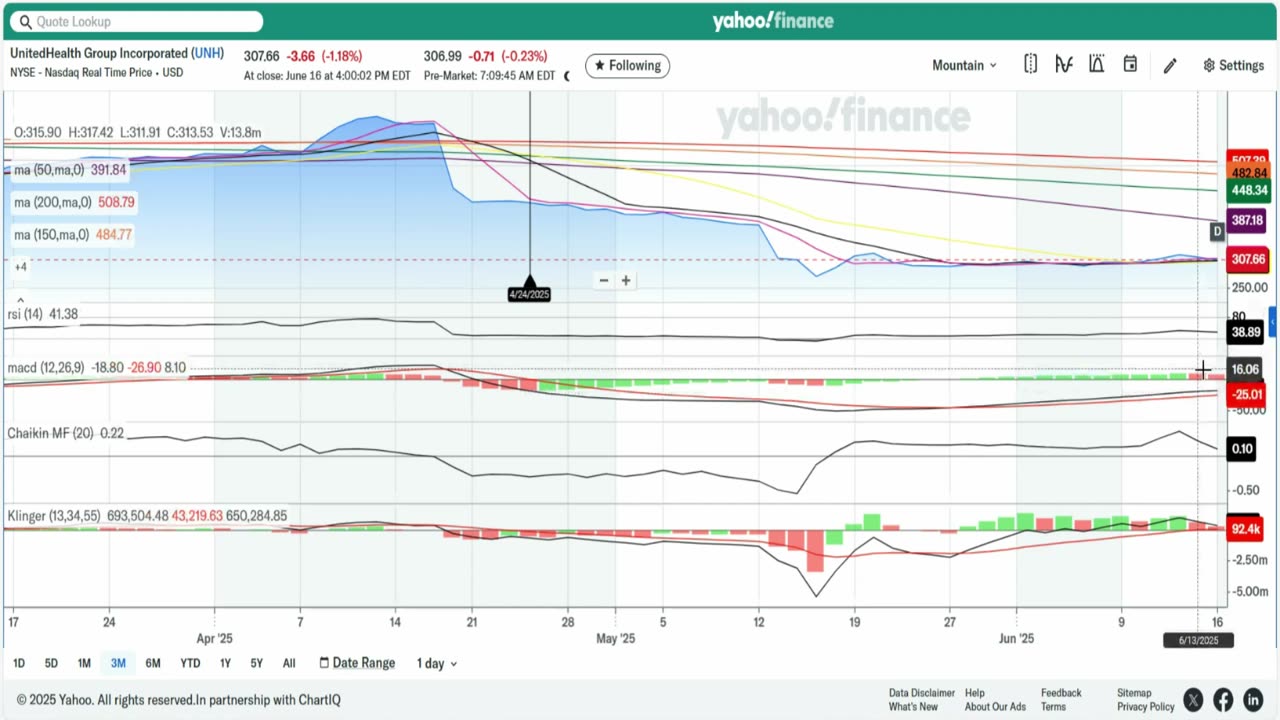The height and width of the screenshot is (720, 1280).
Task: Open chart Settings
Action: [x=1233, y=65]
